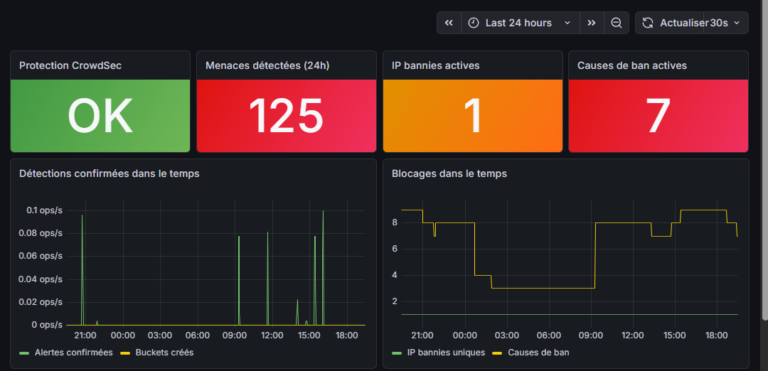Click the green OK status value

click(100, 116)
